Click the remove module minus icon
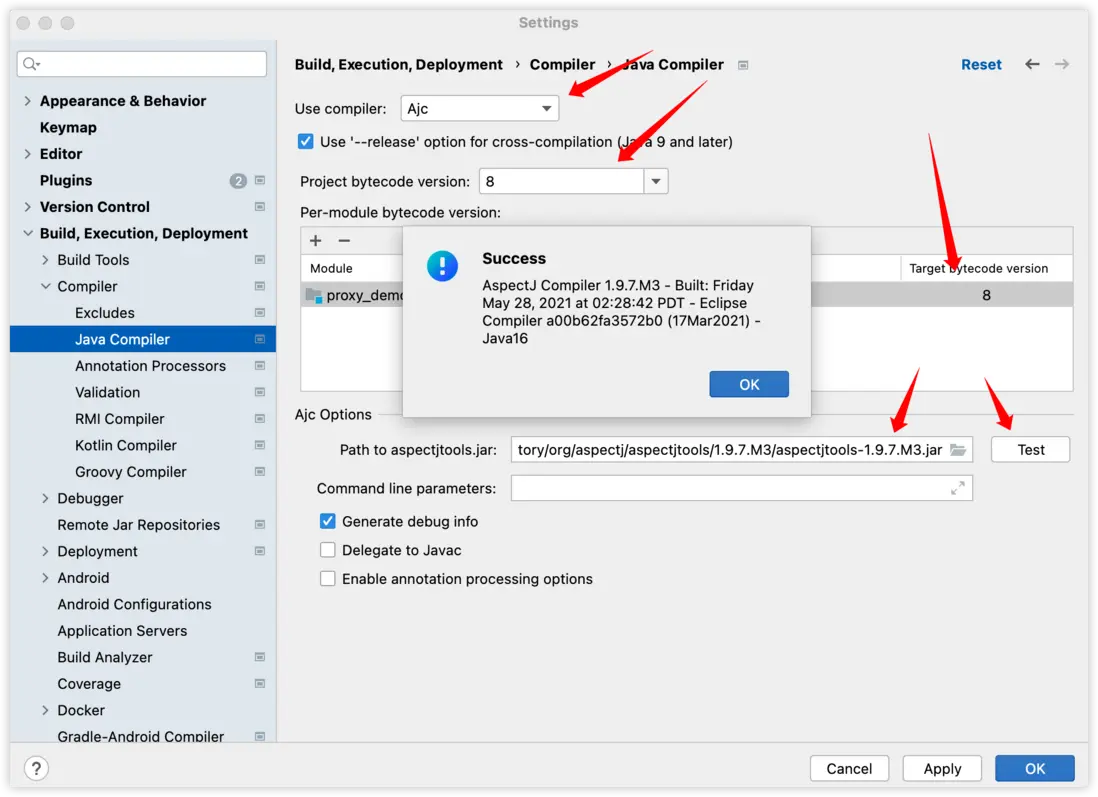This screenshot has width=1098, height=797. click(344, 241)
